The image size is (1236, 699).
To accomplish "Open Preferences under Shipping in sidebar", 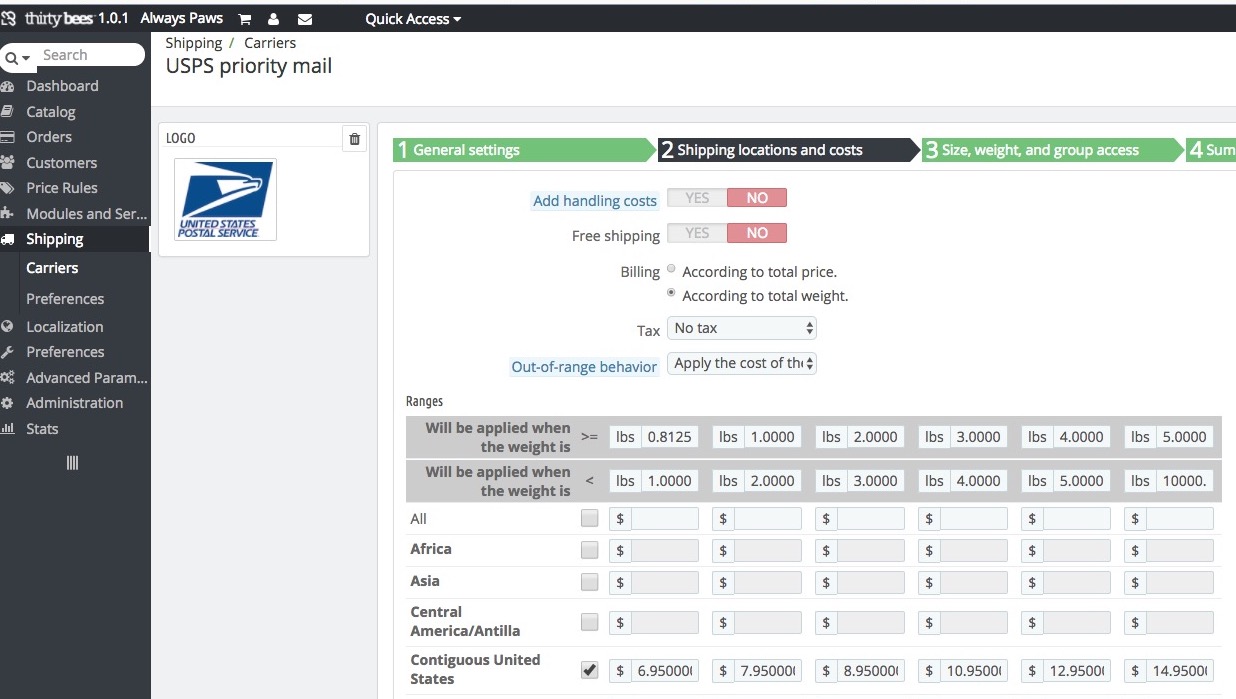I will click(65, 299).
